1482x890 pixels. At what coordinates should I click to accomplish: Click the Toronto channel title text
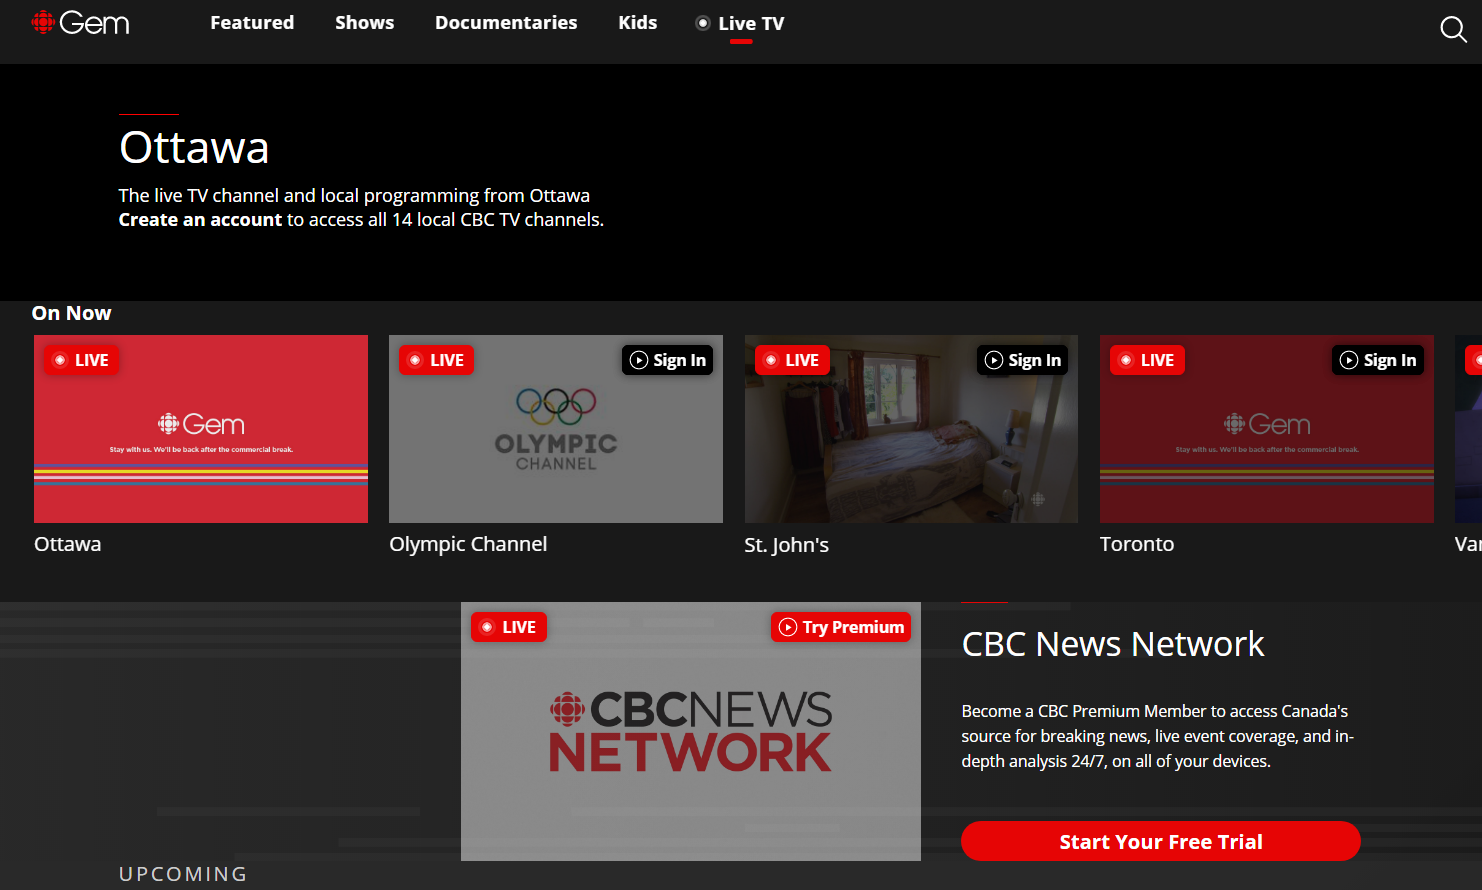(x=1137, y=544)
